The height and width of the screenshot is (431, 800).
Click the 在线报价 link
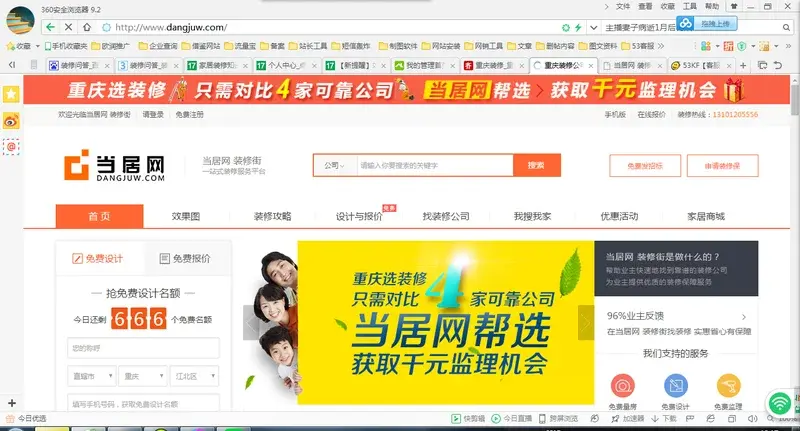(652, 115)
